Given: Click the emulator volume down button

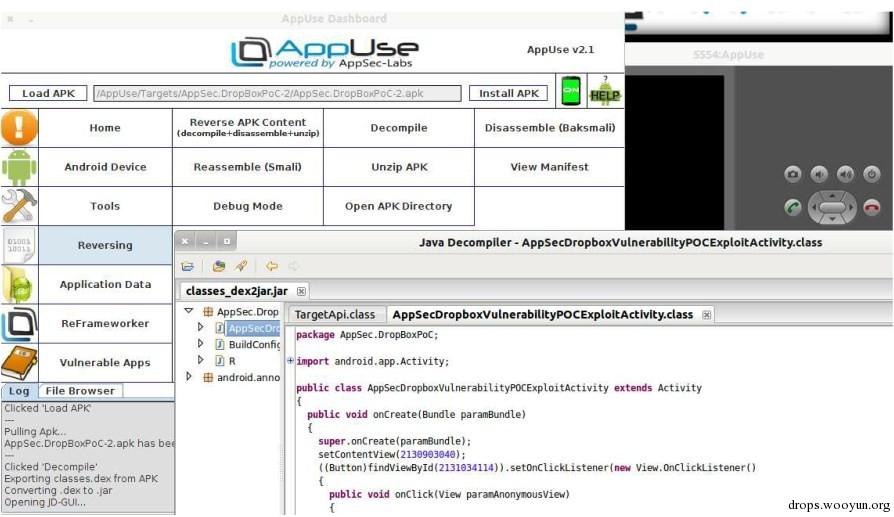Looking at the screenshot, I should (819, 174).
